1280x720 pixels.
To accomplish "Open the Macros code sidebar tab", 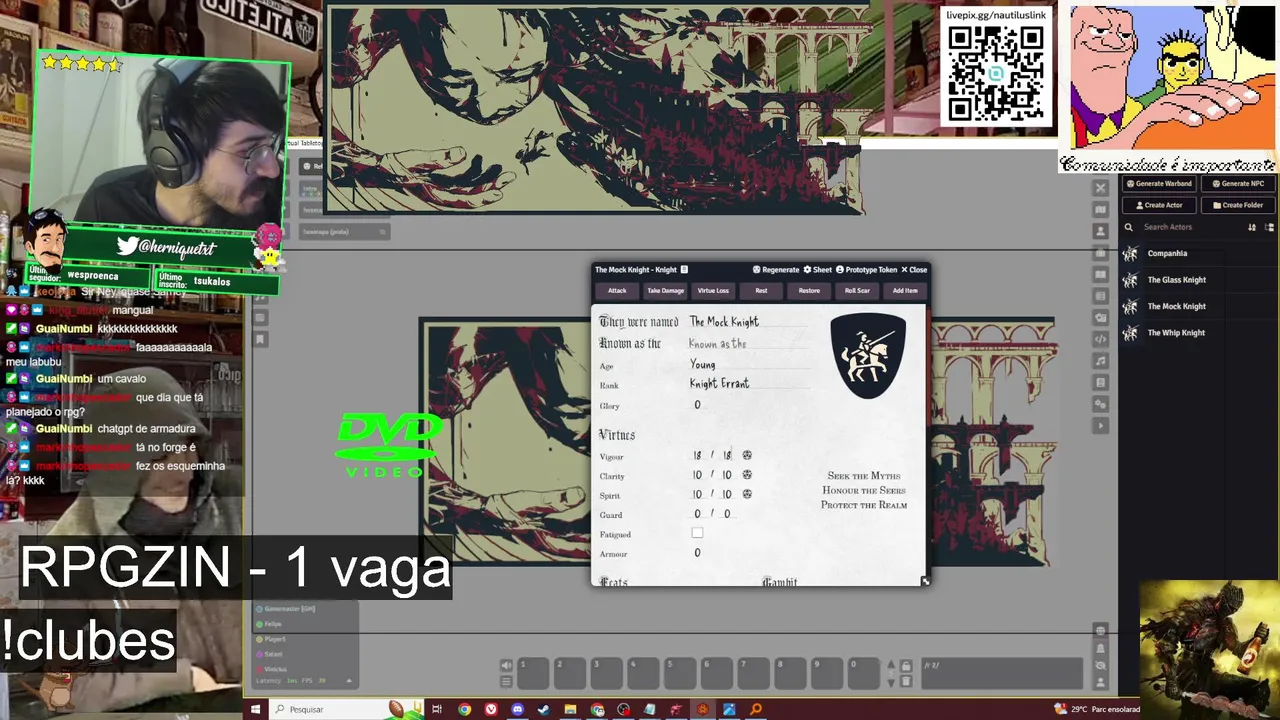I will [1101, 339].
